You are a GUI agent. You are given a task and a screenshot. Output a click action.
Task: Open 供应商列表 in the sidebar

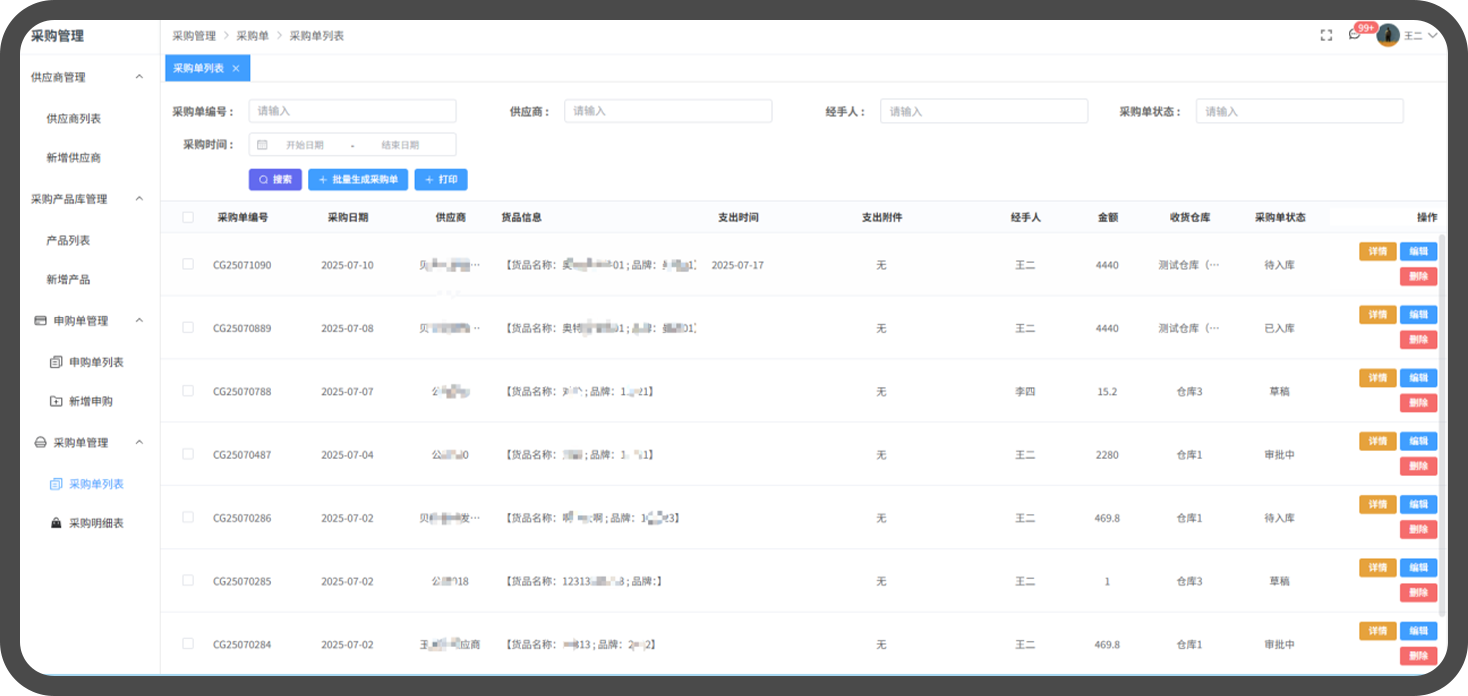point(74,119)
